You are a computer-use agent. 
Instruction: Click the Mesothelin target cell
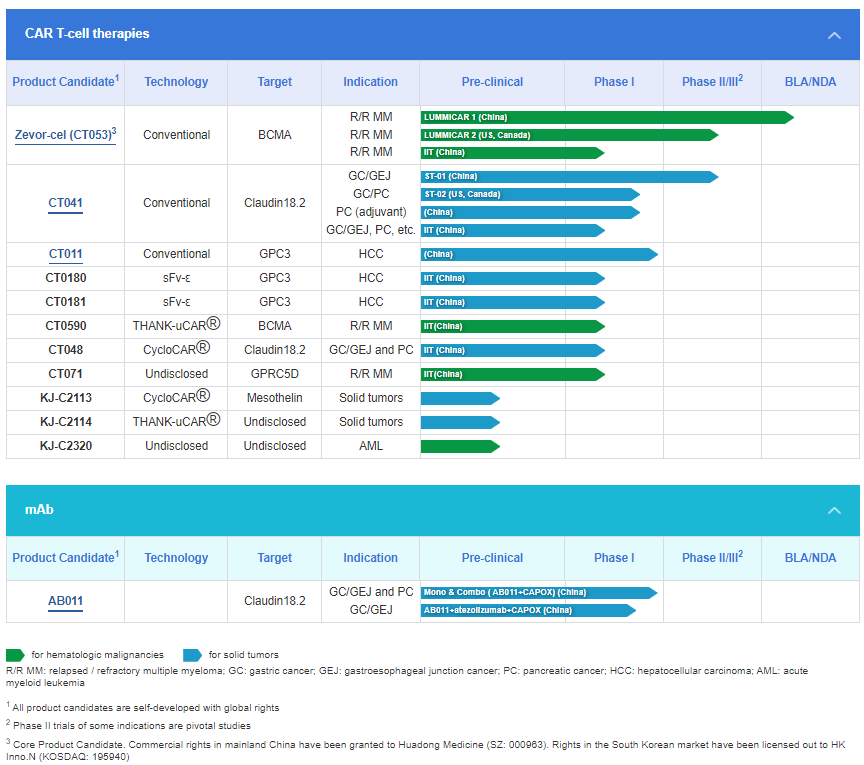click(x=274, y=398)
